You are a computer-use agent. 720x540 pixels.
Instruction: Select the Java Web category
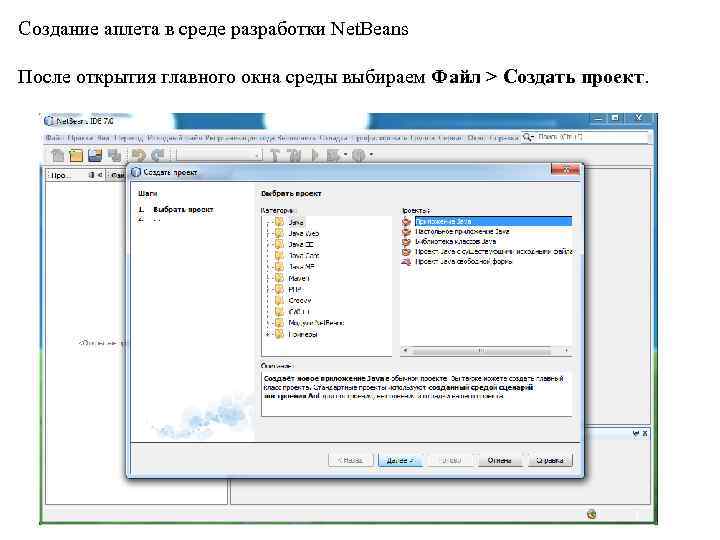pyautogui.click(x=304, y=233)
